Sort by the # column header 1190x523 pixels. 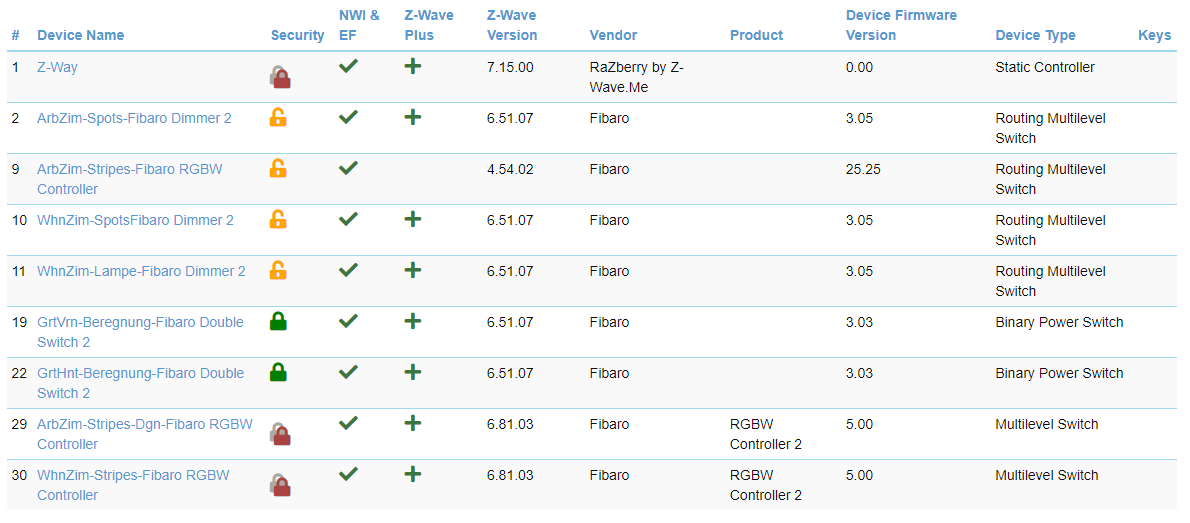[16, 35]
